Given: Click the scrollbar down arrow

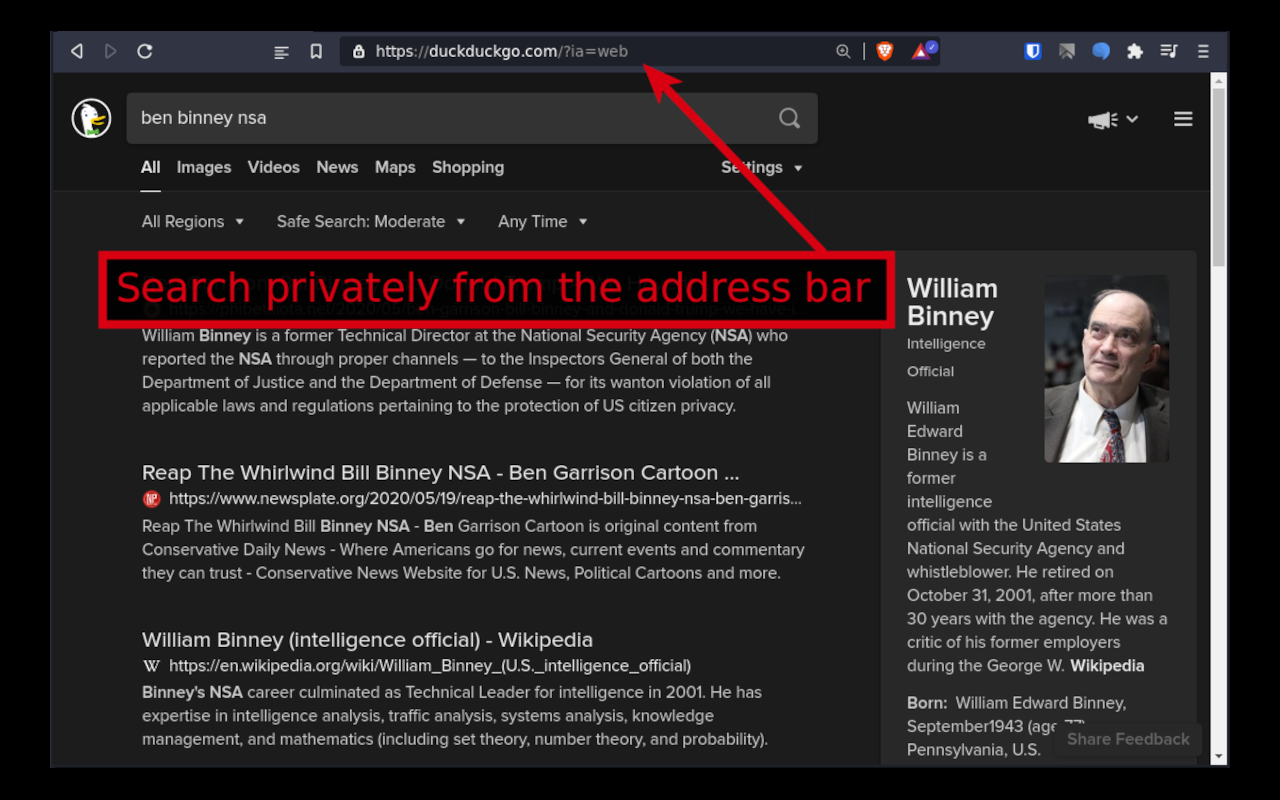Looking at the screenshot, I should tap(1219, 757).
